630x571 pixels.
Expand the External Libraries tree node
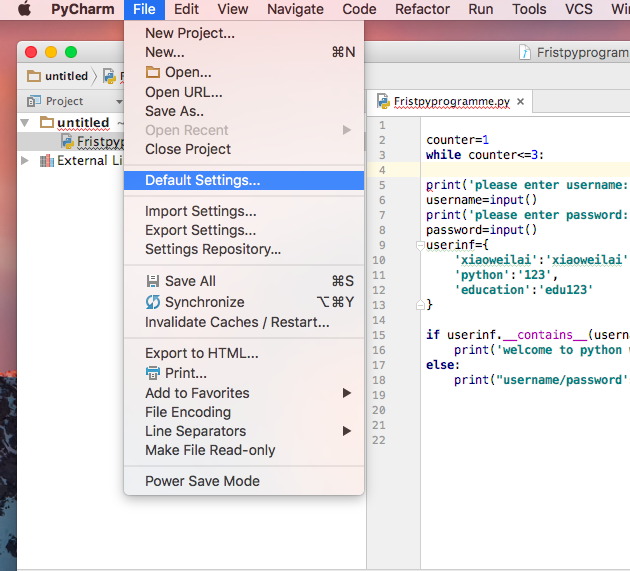(x=25, y=161)
